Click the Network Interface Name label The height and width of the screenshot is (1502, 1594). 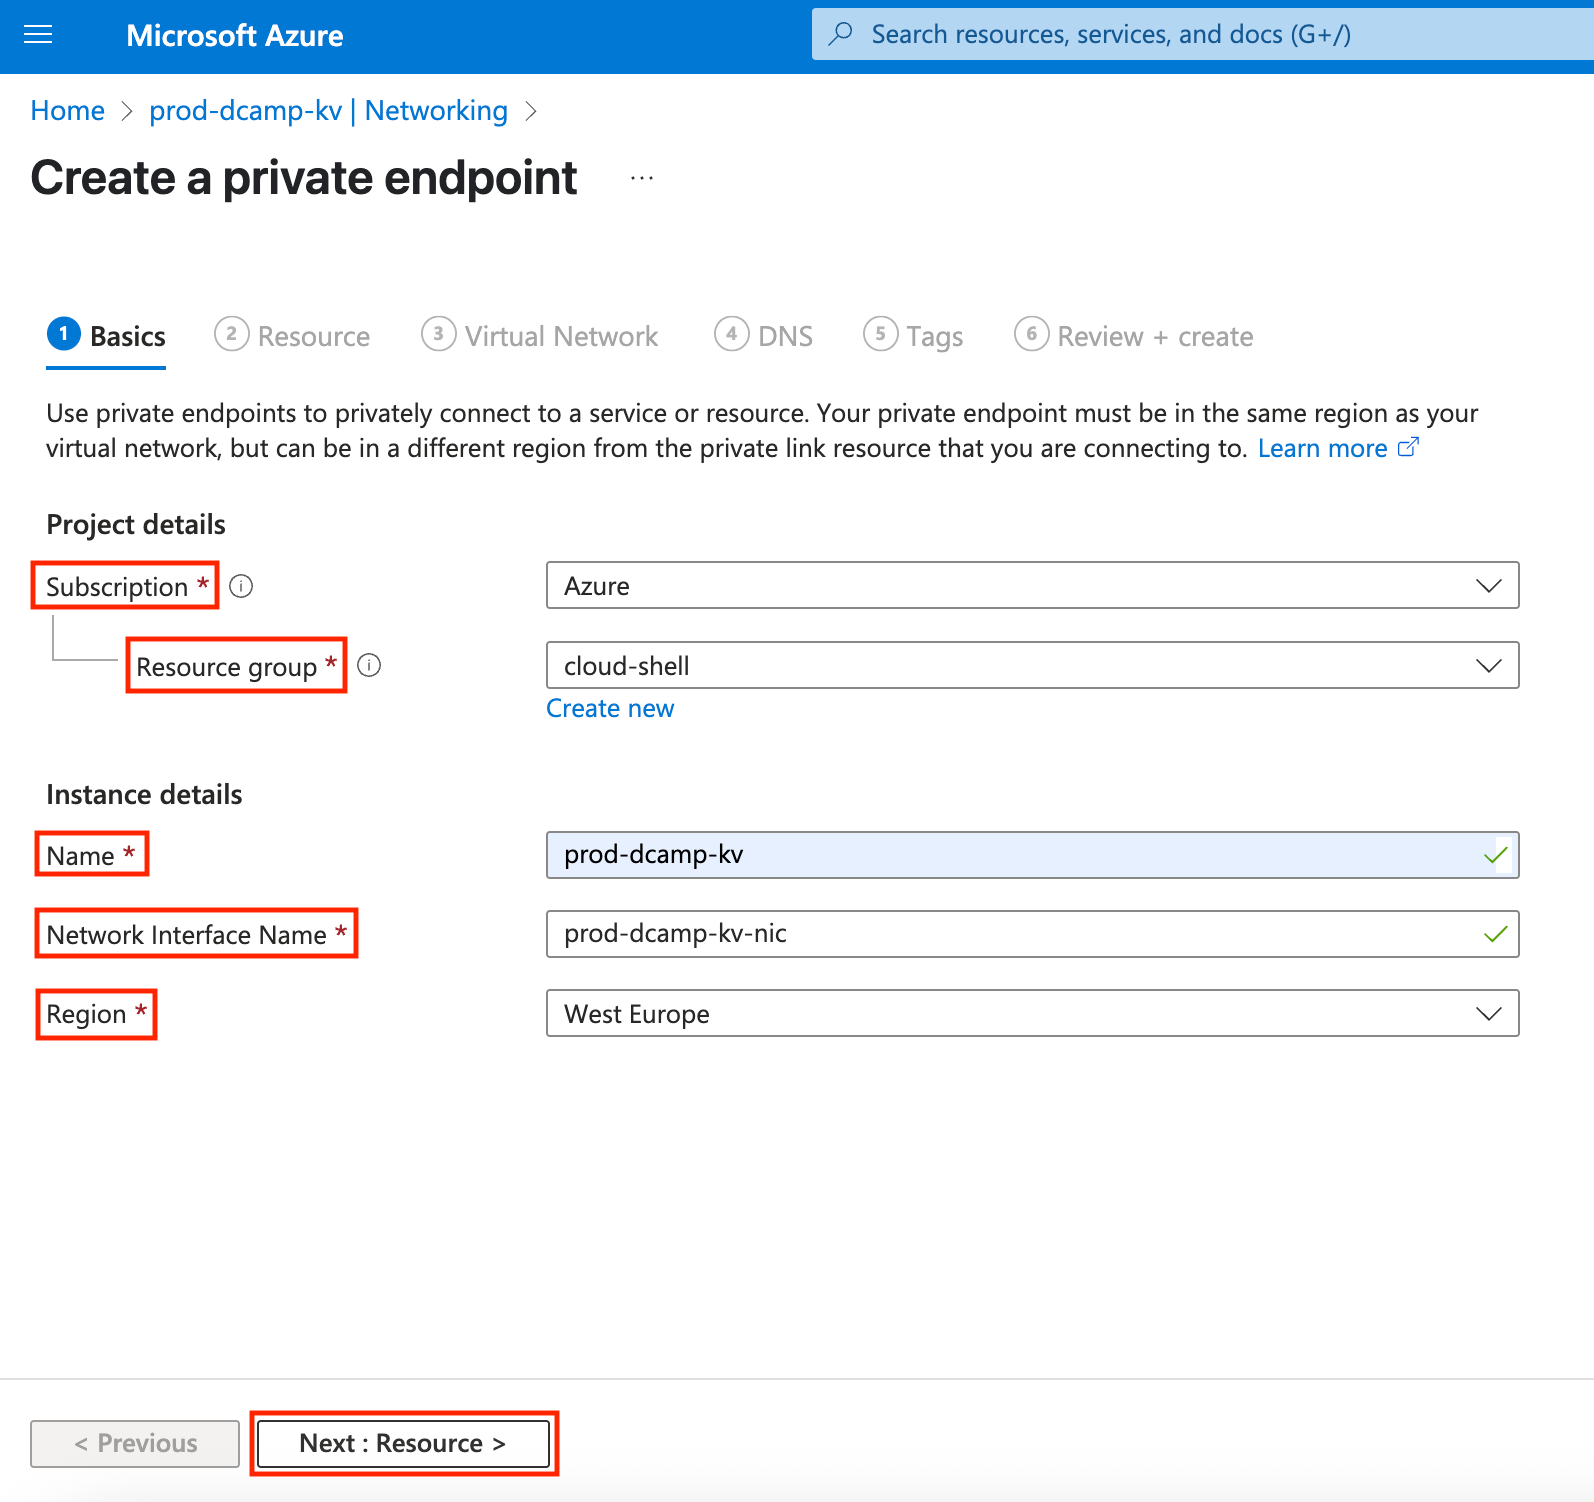(x=187, y=935)
